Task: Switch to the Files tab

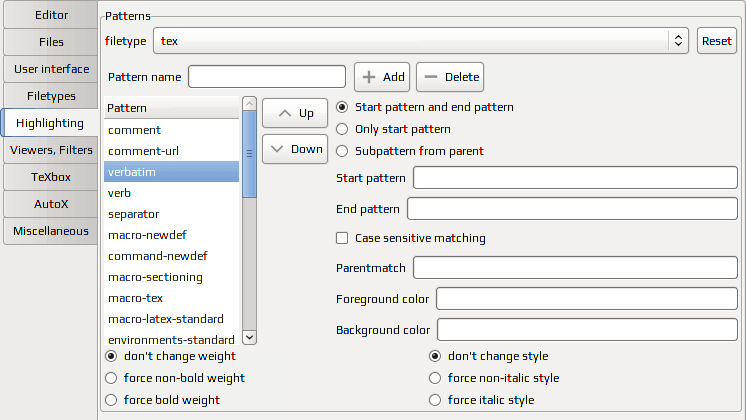Action: (x=51, y=42)
